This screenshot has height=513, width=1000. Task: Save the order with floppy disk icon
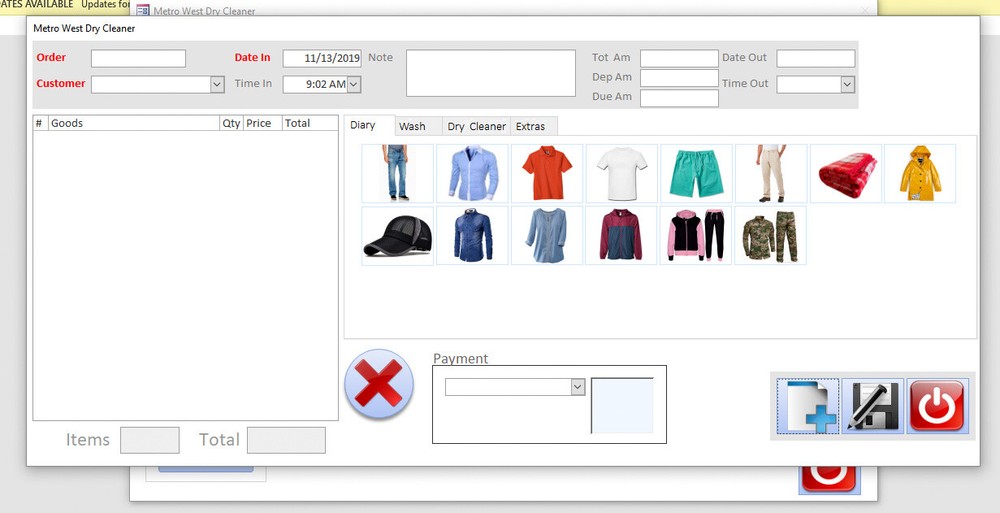(x=872, y=406)
